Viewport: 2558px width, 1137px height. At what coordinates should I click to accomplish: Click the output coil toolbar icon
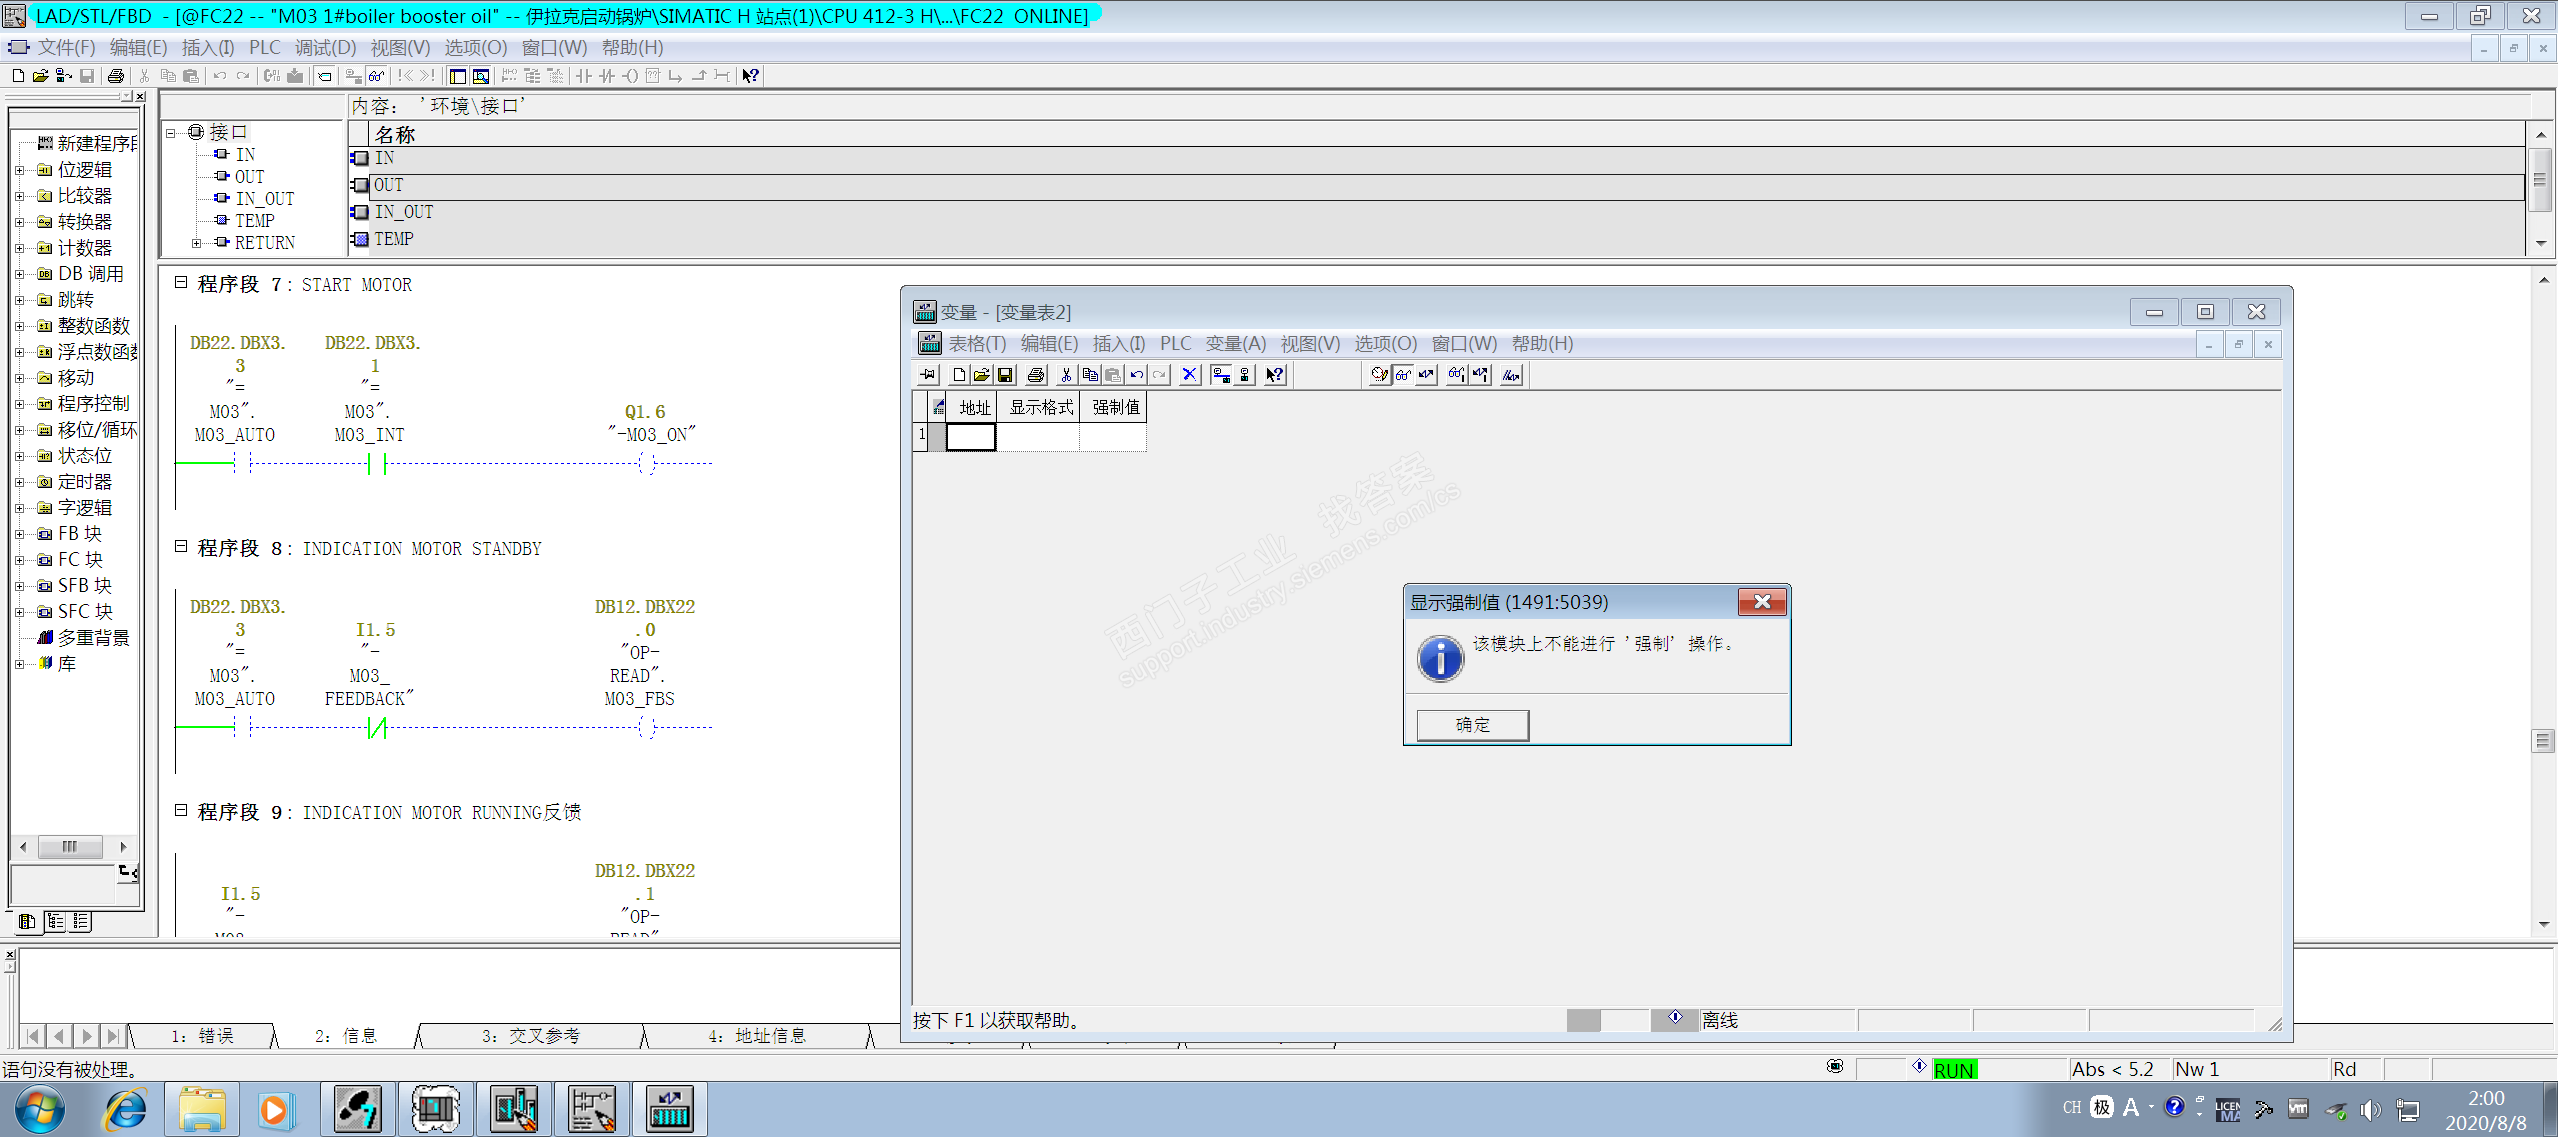(x=630, y=76)
